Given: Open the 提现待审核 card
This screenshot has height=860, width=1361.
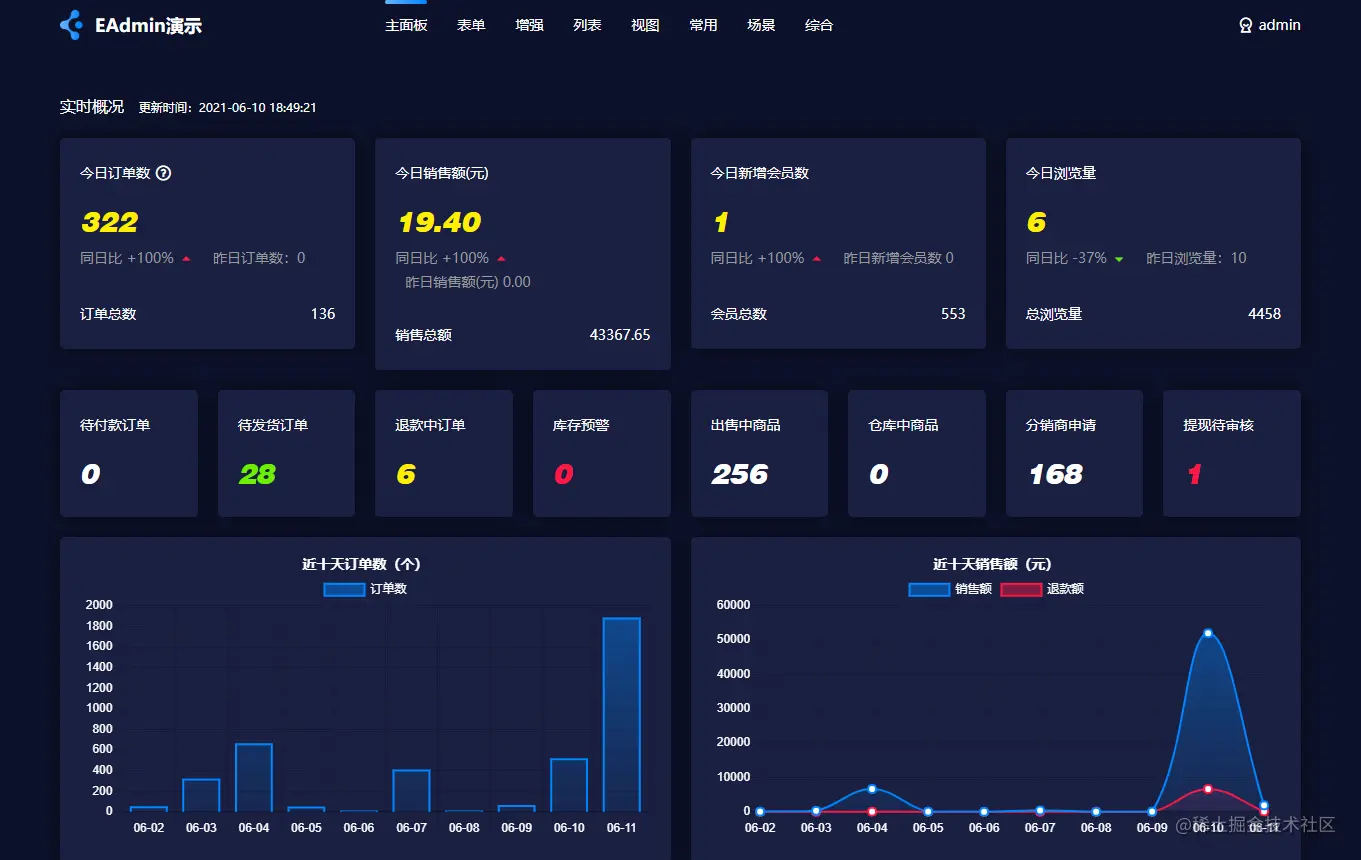Looking at the screenshot, I should pos(1232,453).
